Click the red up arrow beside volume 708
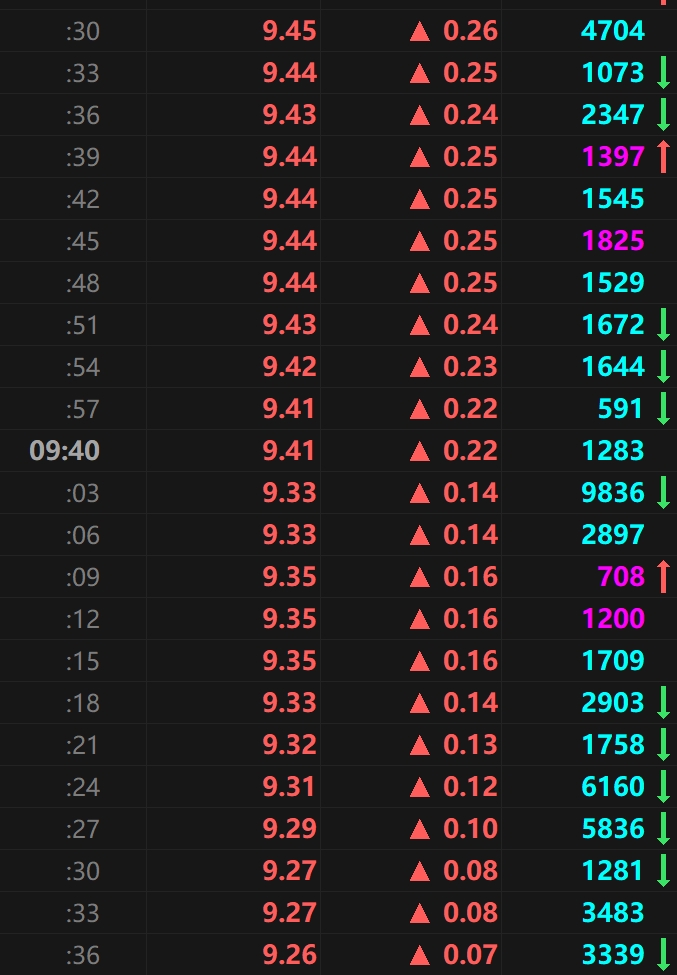The width and height of the screenshot is (677, 975). [x=663, y=576]
